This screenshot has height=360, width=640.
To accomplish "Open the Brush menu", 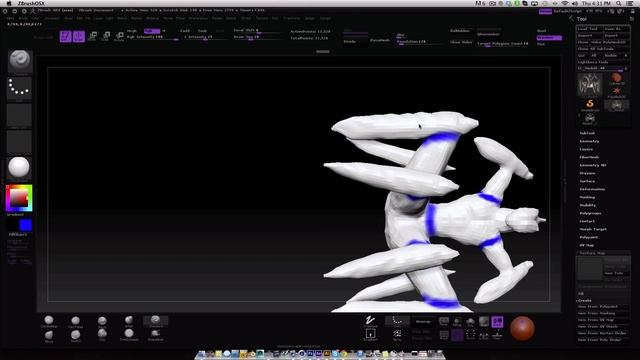I will 23,18.
